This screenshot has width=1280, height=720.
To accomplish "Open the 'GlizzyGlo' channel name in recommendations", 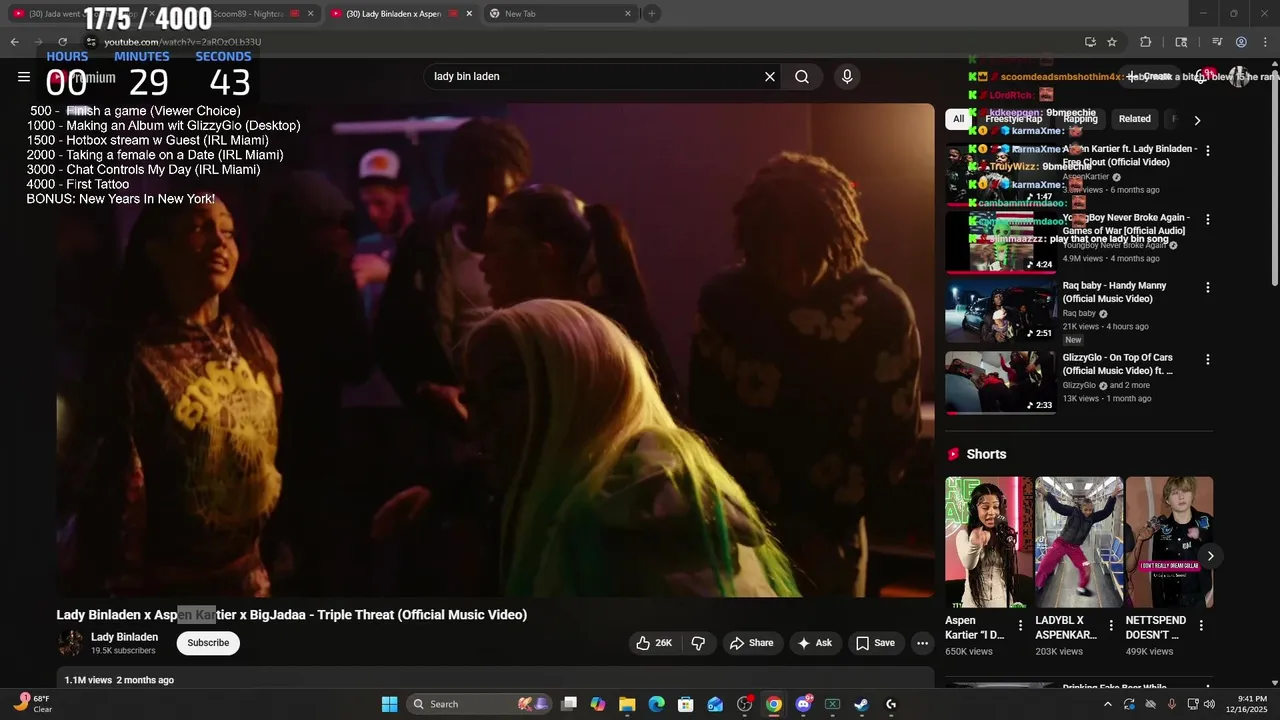I will 1079,385.
